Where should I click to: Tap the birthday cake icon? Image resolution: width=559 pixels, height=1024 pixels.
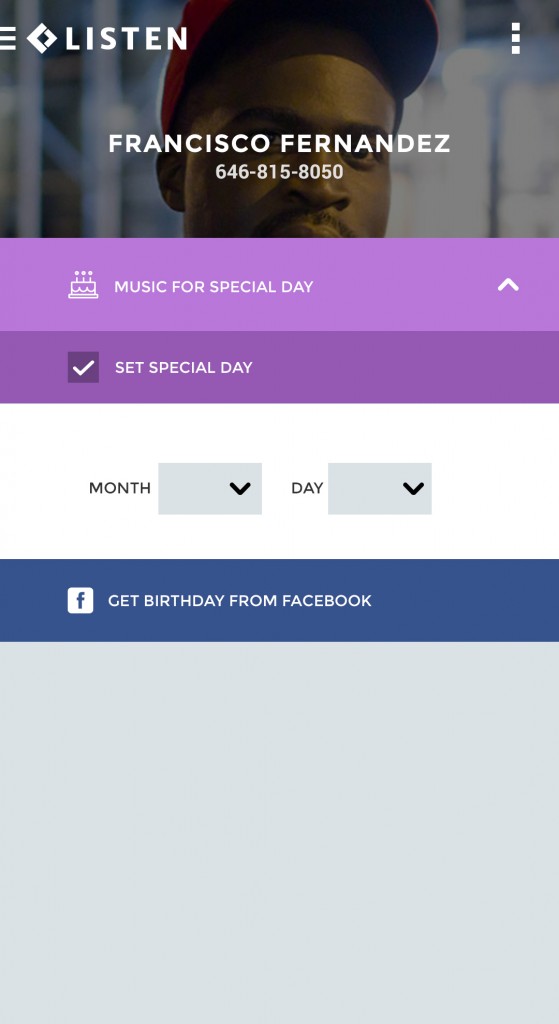[x=83, y=285]
